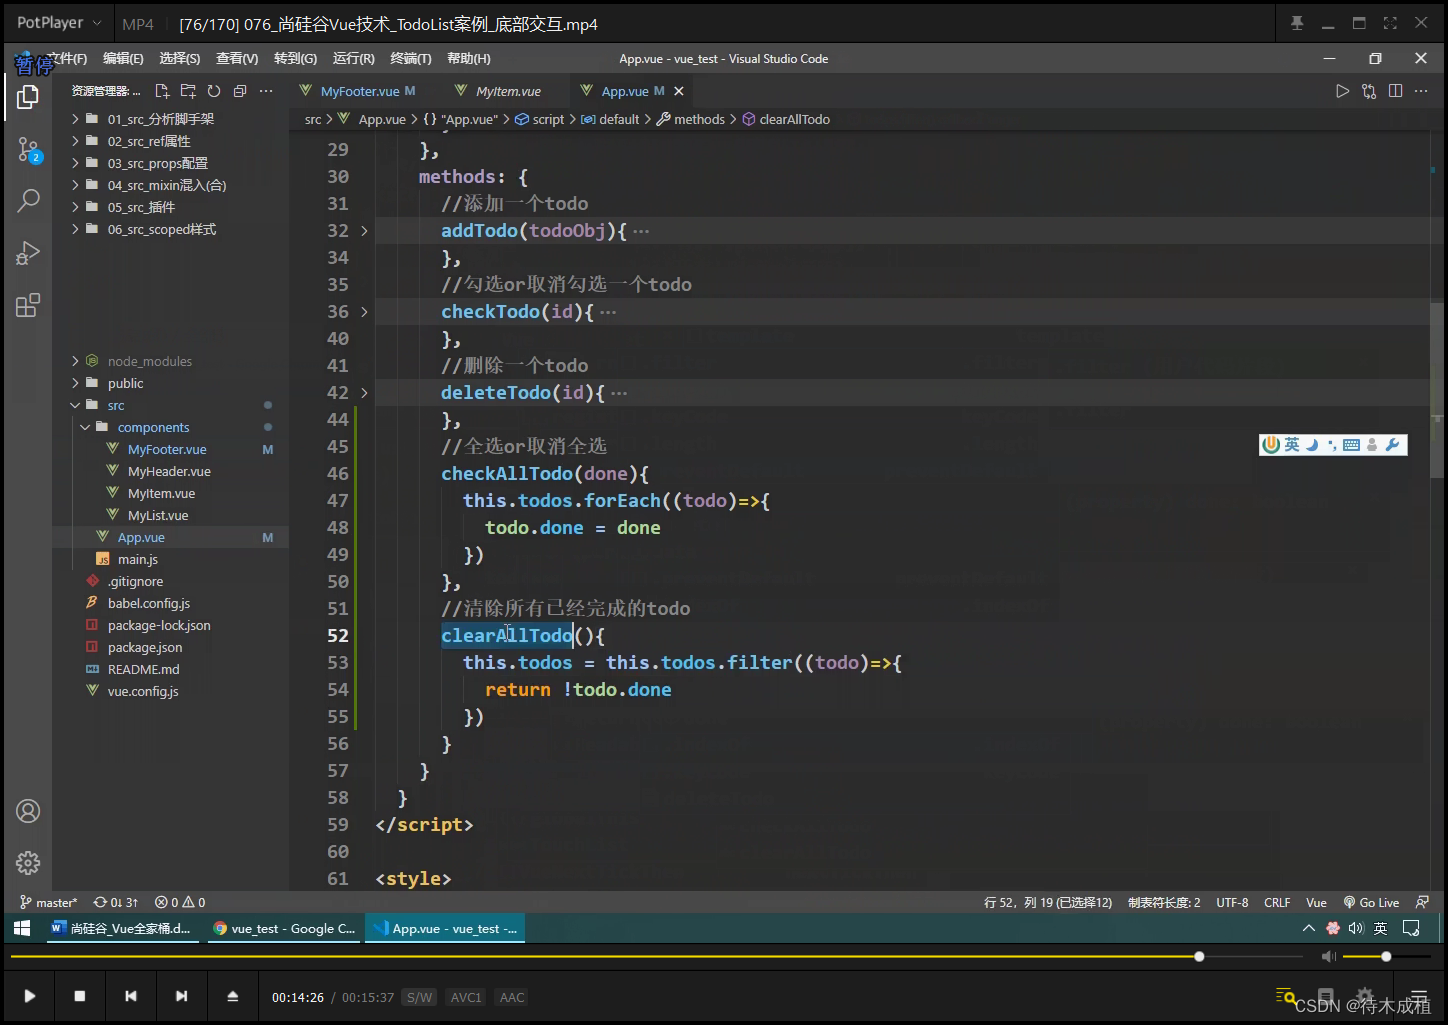Split the editor to the right

point(1395,91)
